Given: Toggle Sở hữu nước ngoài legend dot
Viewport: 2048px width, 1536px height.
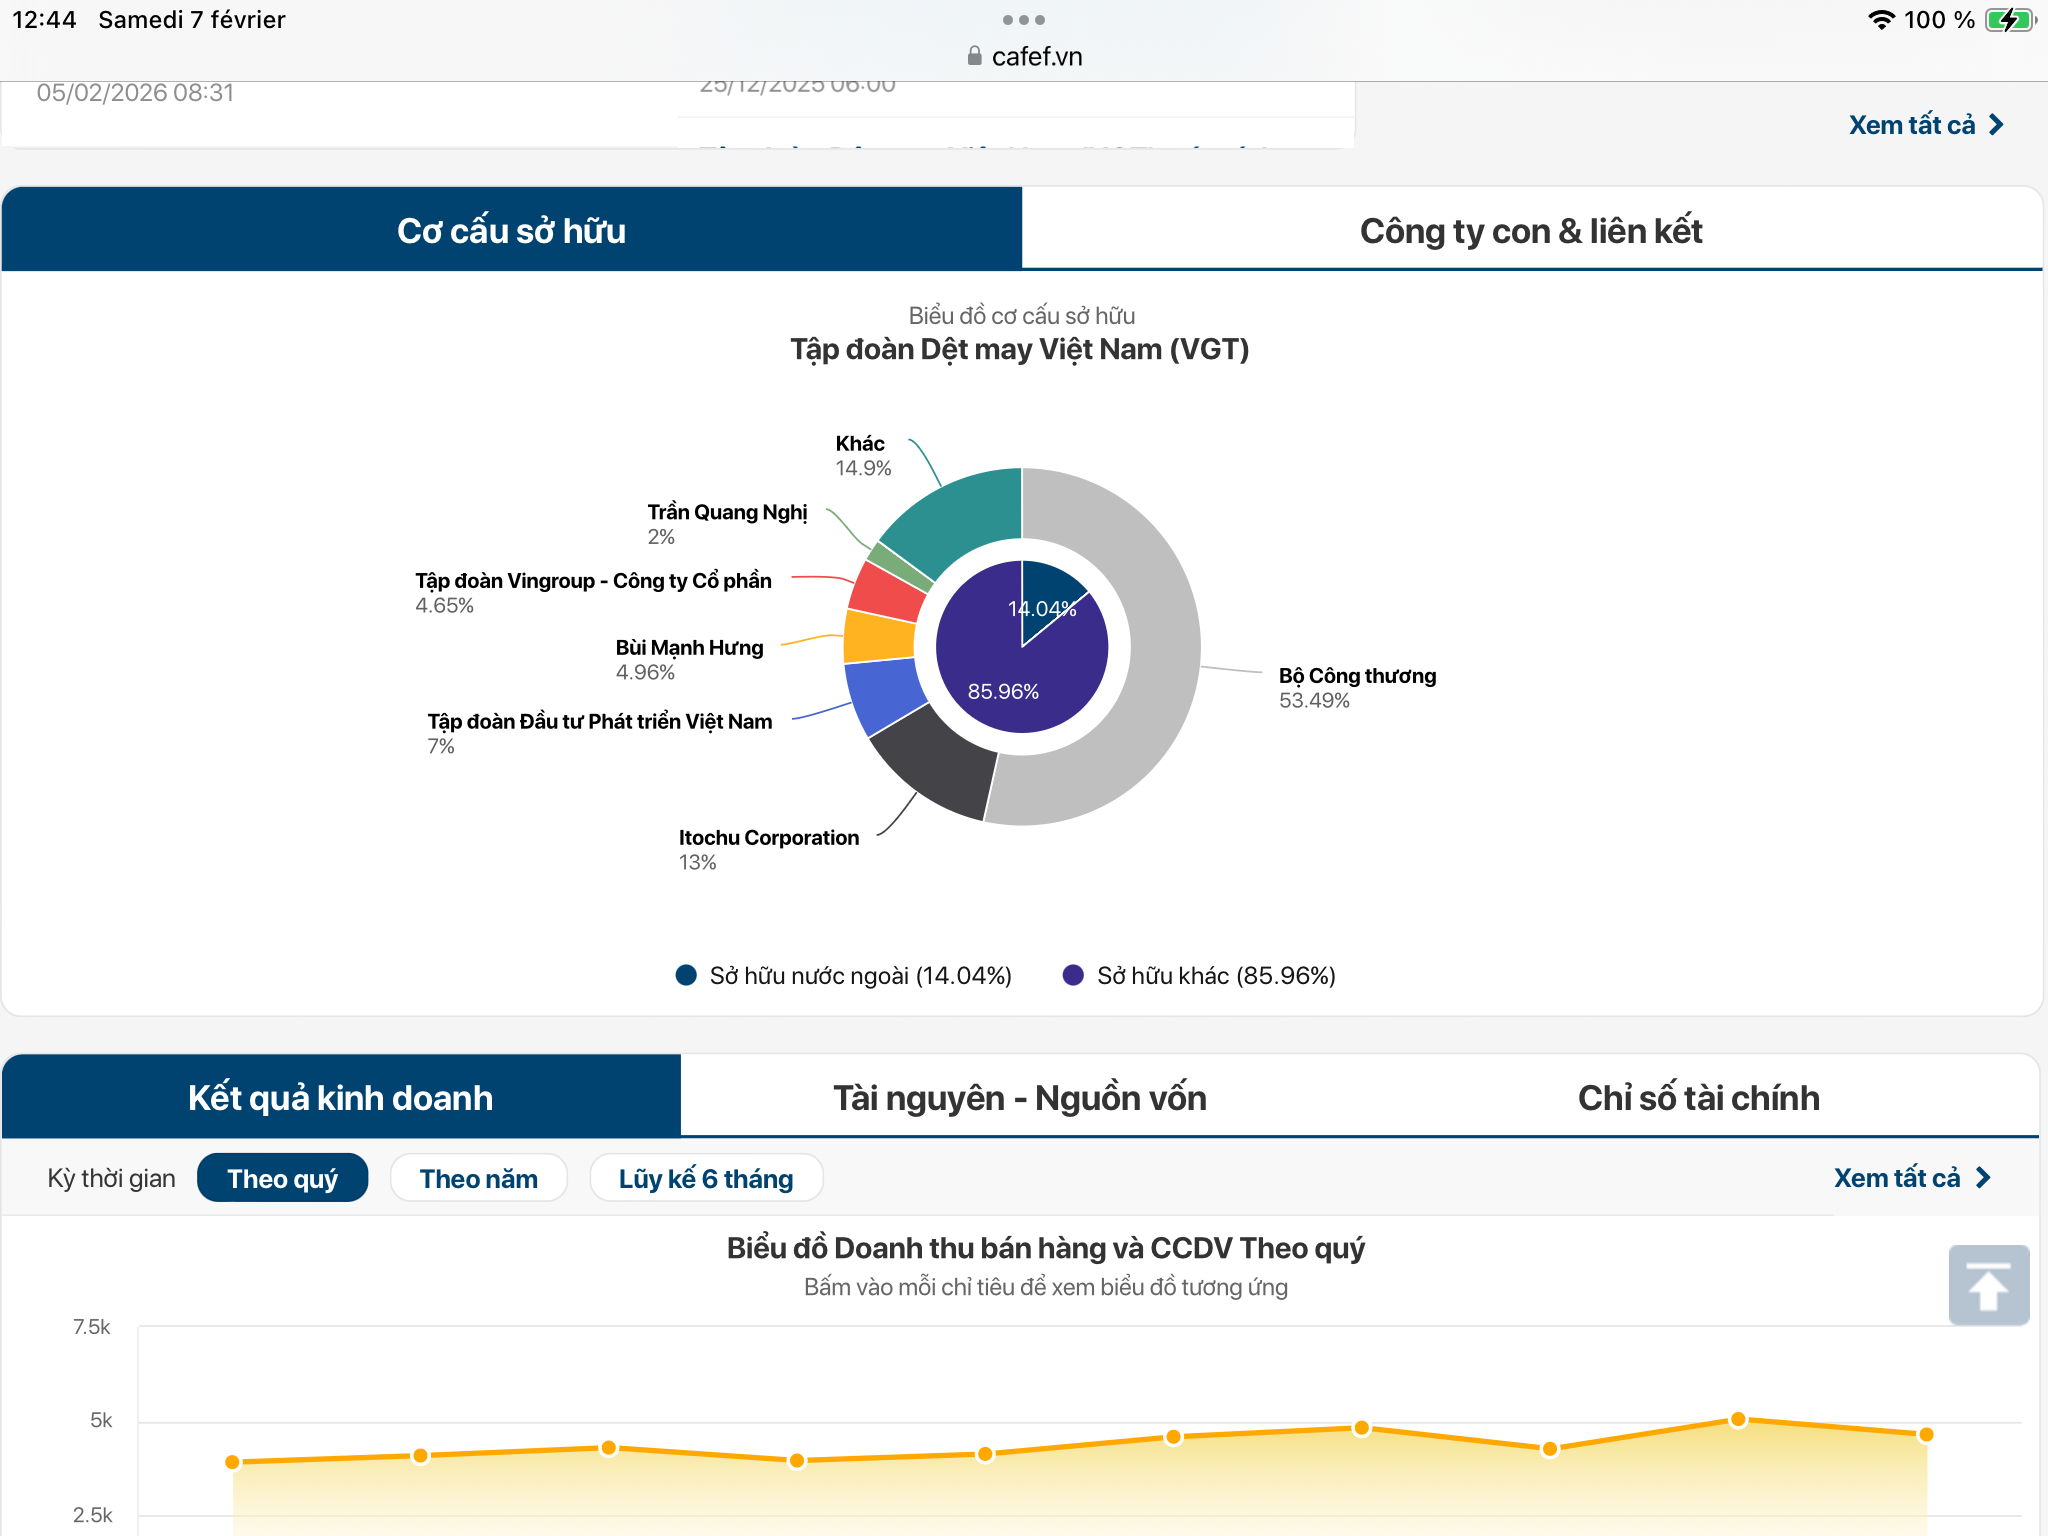Looking at the screenshot, I should [686, 975].
